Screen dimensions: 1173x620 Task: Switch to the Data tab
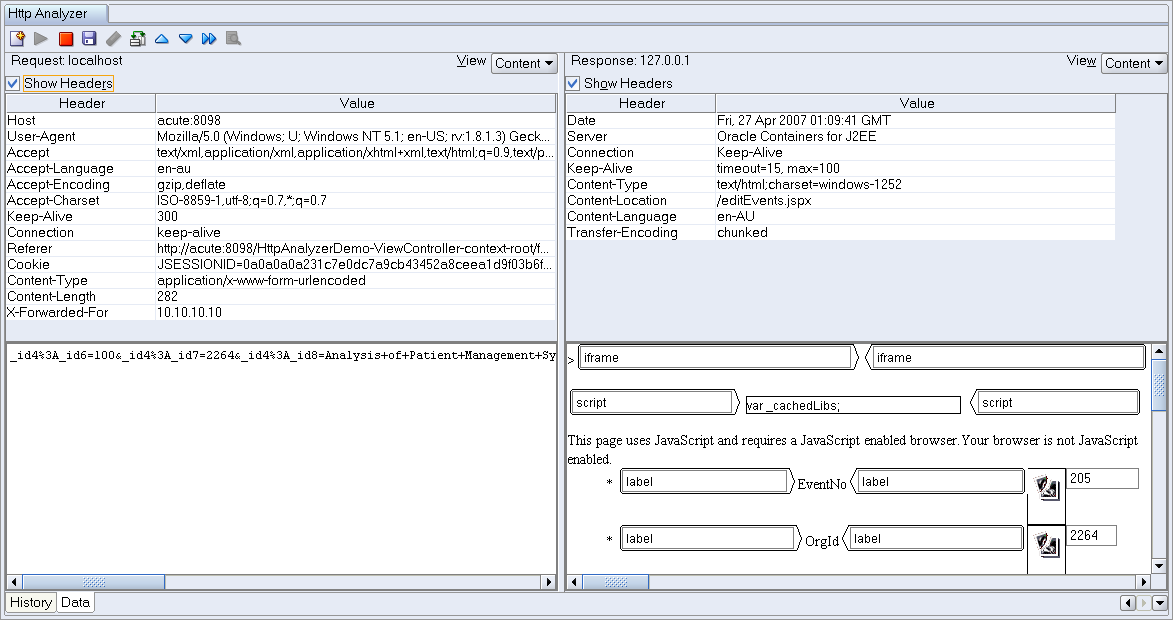tap(76, 602)
